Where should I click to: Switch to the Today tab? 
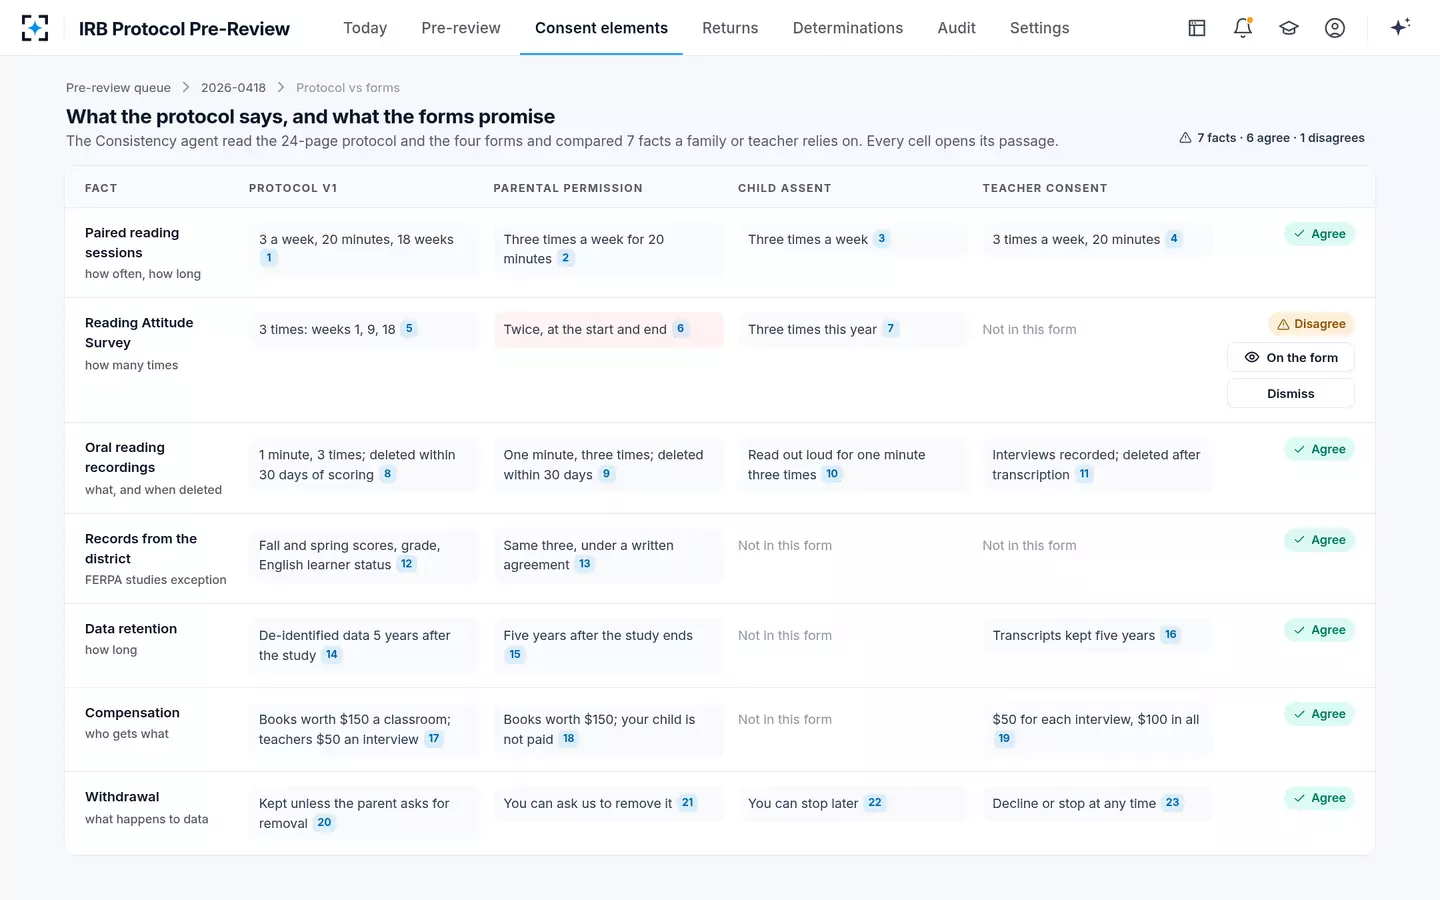(x=365, y=28)
